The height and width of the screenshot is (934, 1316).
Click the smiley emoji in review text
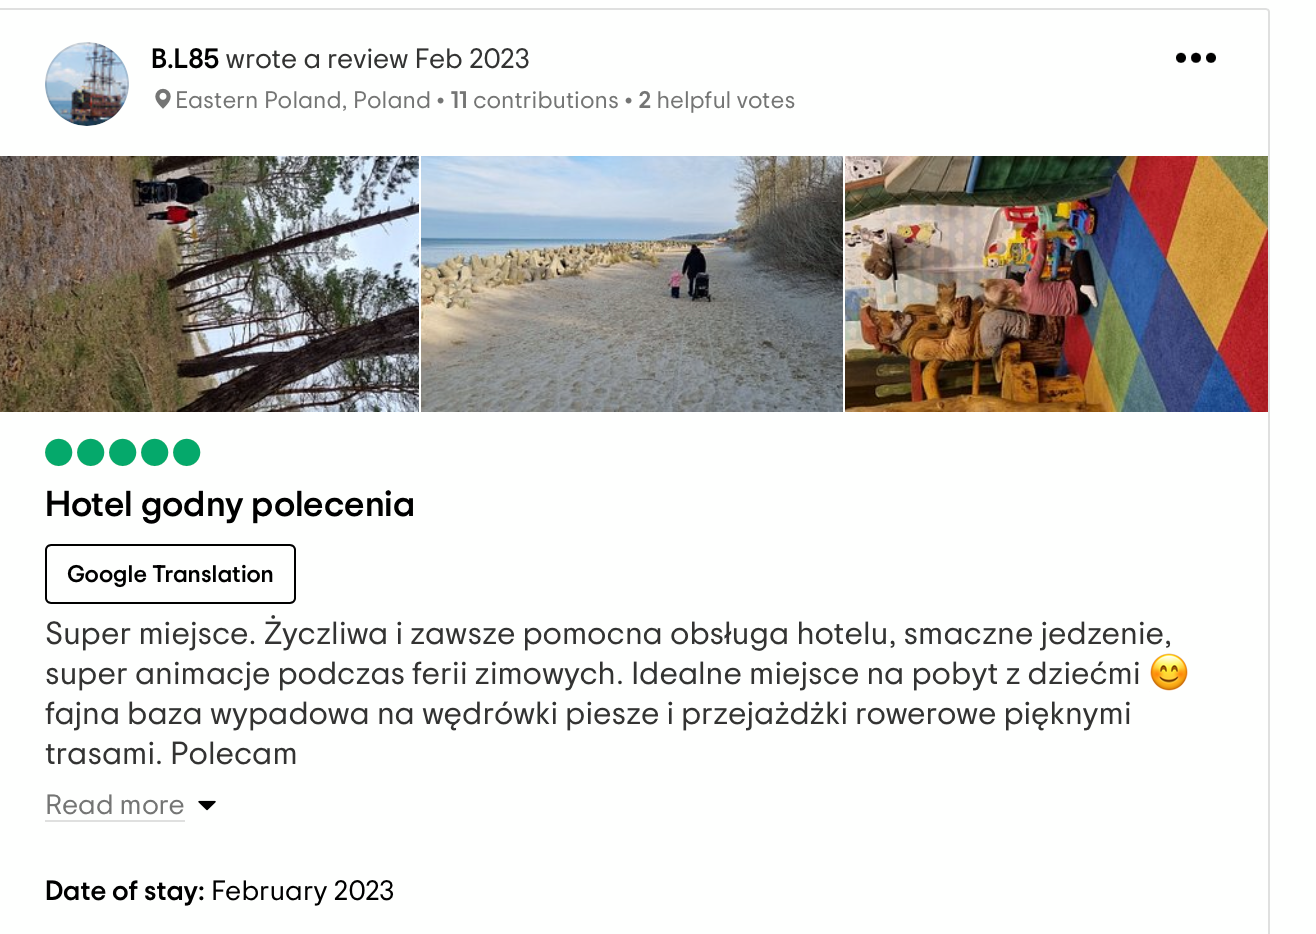click(x=1168, y=673)
